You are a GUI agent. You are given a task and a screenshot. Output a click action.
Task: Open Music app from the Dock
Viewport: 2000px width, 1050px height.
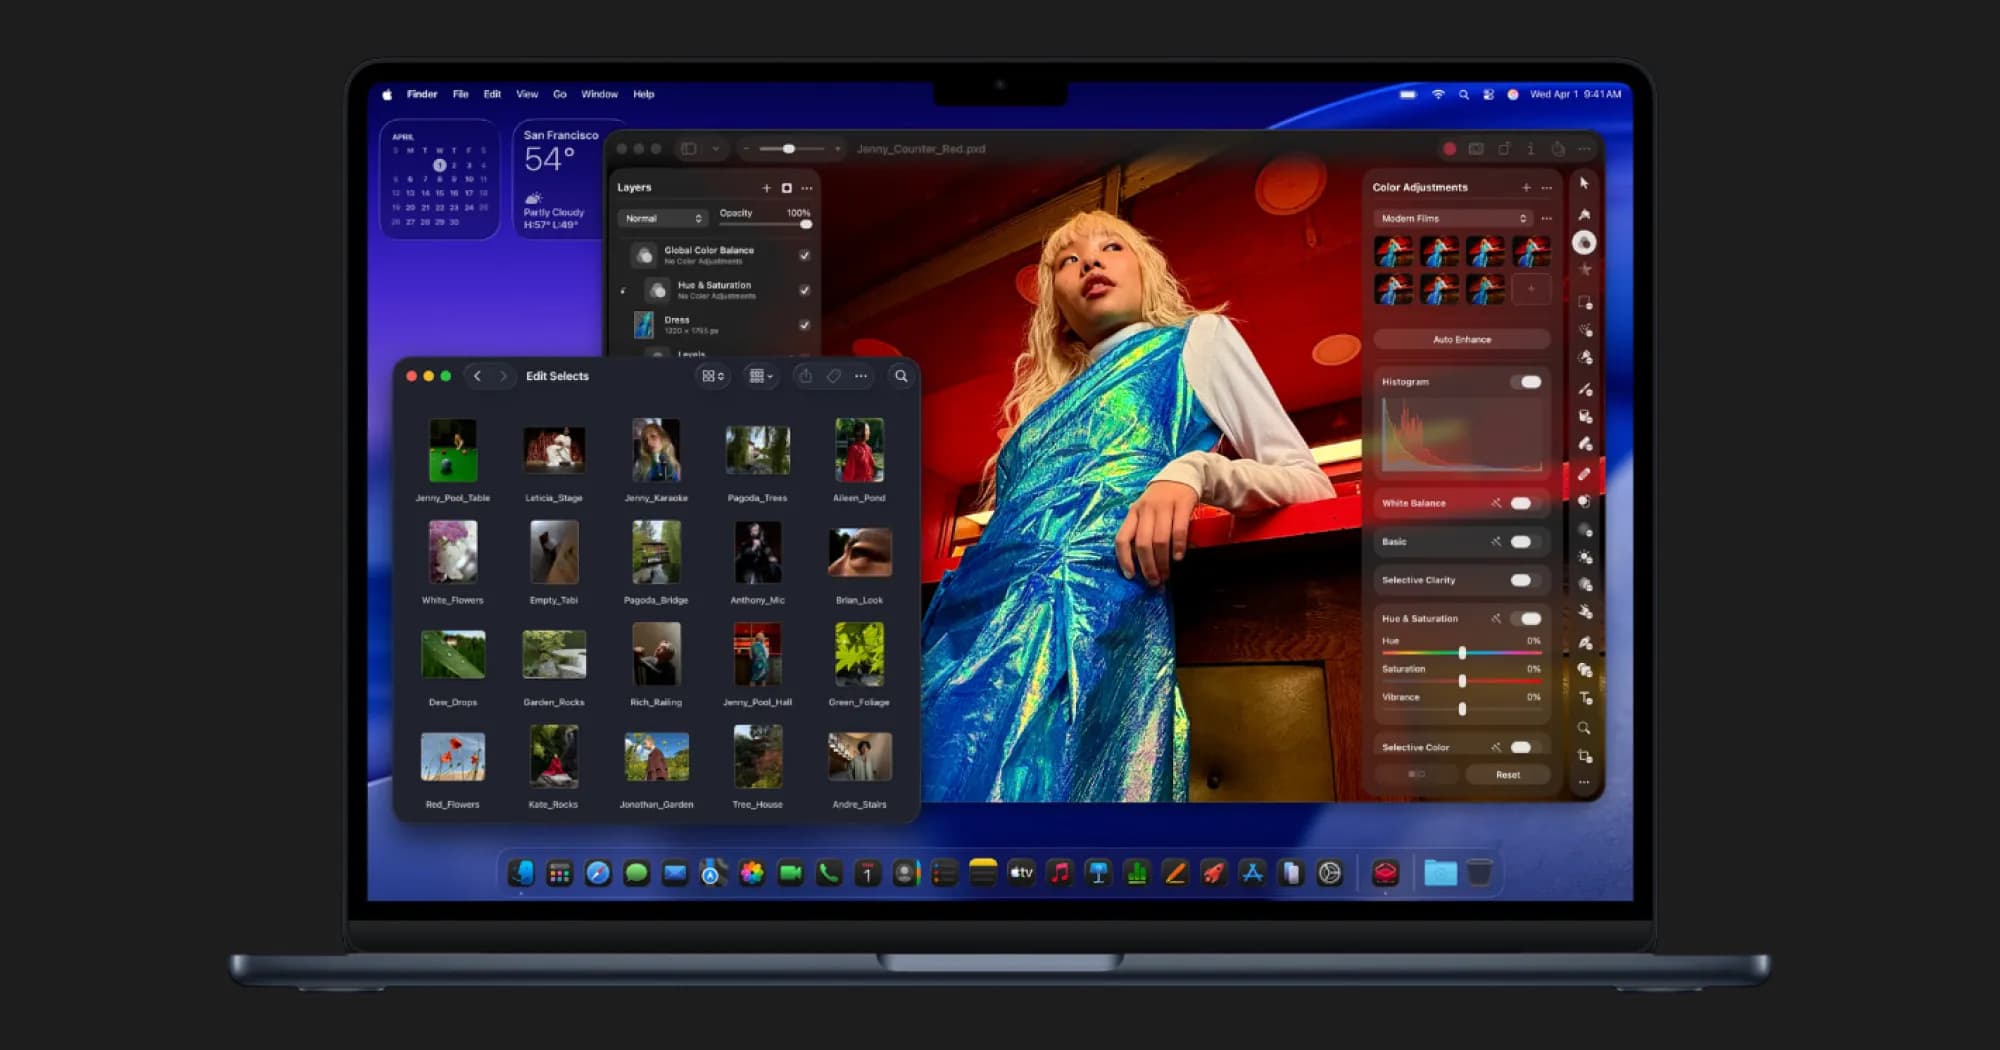pyautogui.click(x=1060, y=873)
